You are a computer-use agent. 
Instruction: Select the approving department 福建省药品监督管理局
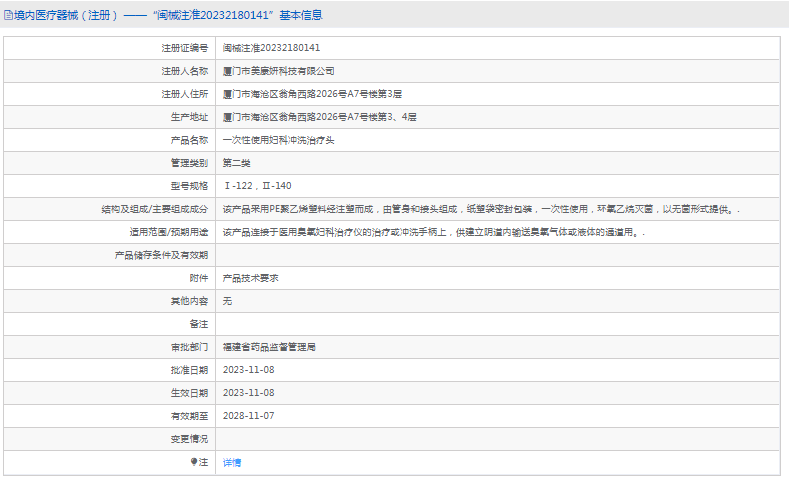coord(269,347)
